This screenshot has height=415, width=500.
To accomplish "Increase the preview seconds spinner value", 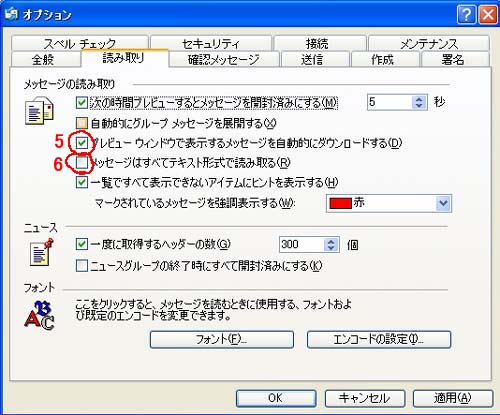I will pyautogui.click(x=419, y=99).
